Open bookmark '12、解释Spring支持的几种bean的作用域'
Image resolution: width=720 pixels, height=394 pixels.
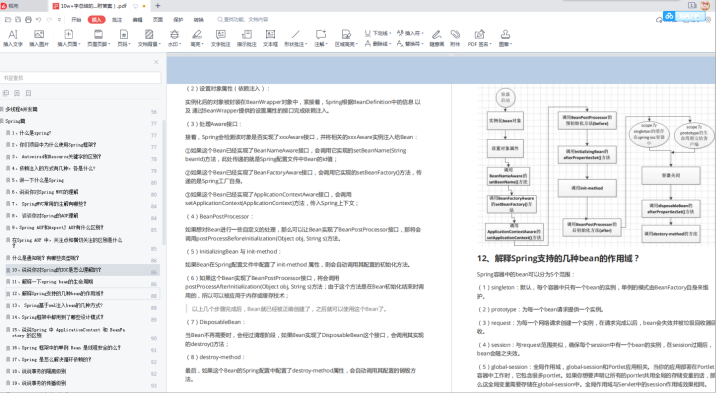point(58,293)
